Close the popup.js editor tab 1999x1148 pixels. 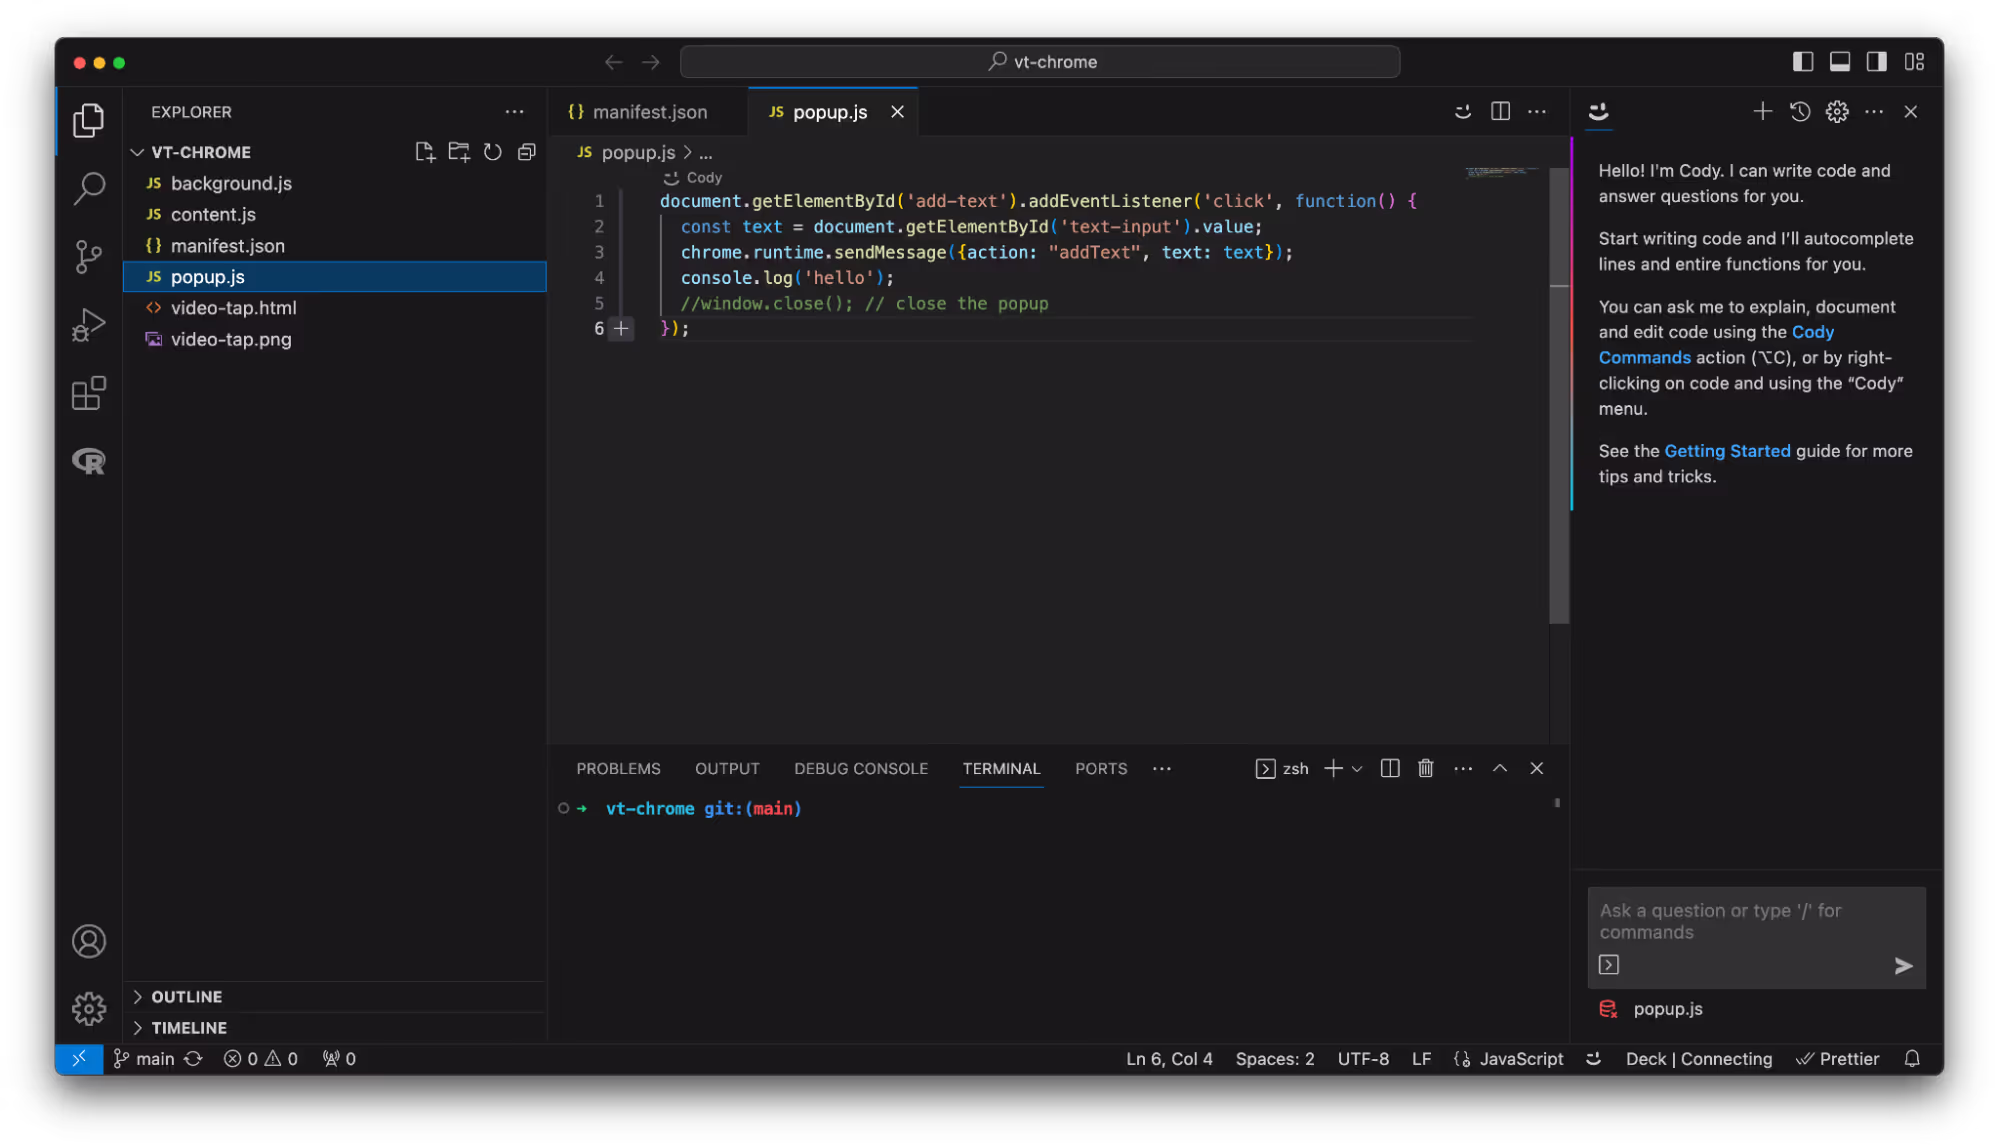898,112
